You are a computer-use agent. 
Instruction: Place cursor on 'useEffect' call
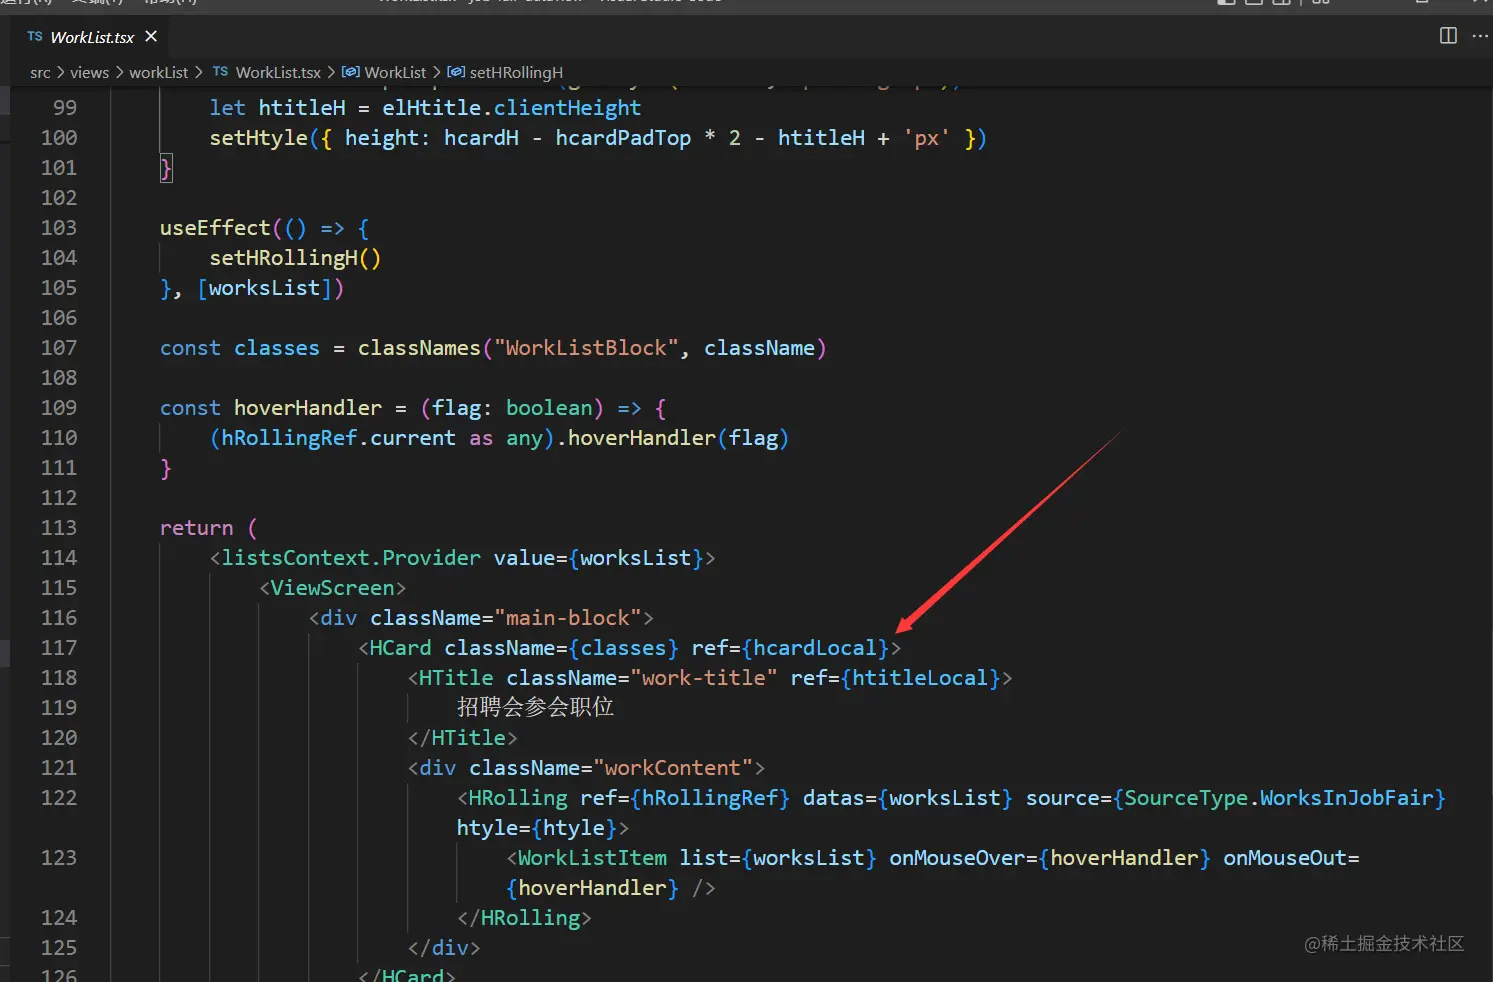click(215, 228)
